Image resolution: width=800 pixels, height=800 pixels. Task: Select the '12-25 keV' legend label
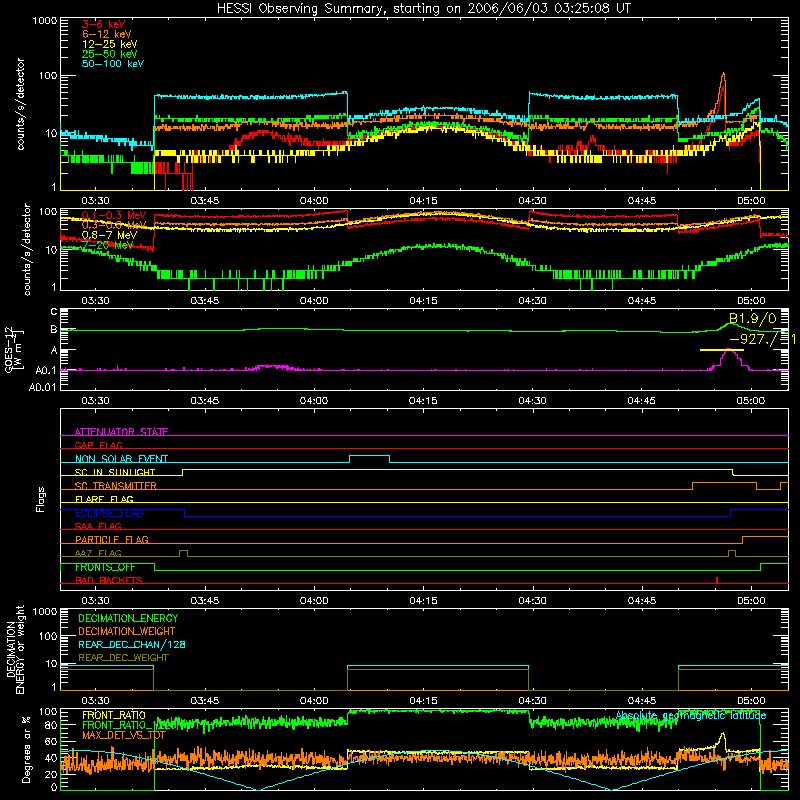click(x=110, y=44)
